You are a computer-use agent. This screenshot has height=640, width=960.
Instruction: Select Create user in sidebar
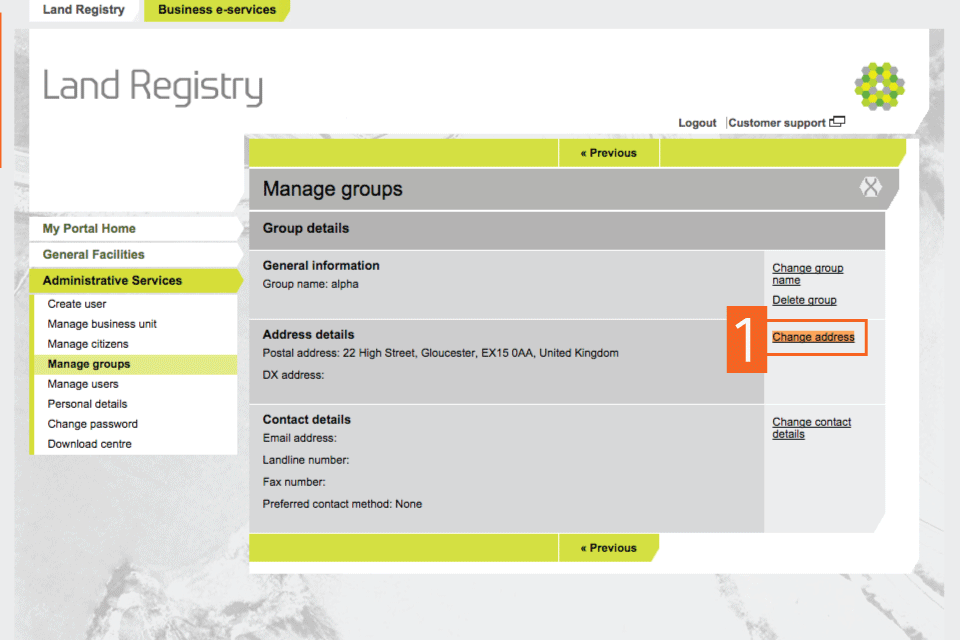point(77,304)
